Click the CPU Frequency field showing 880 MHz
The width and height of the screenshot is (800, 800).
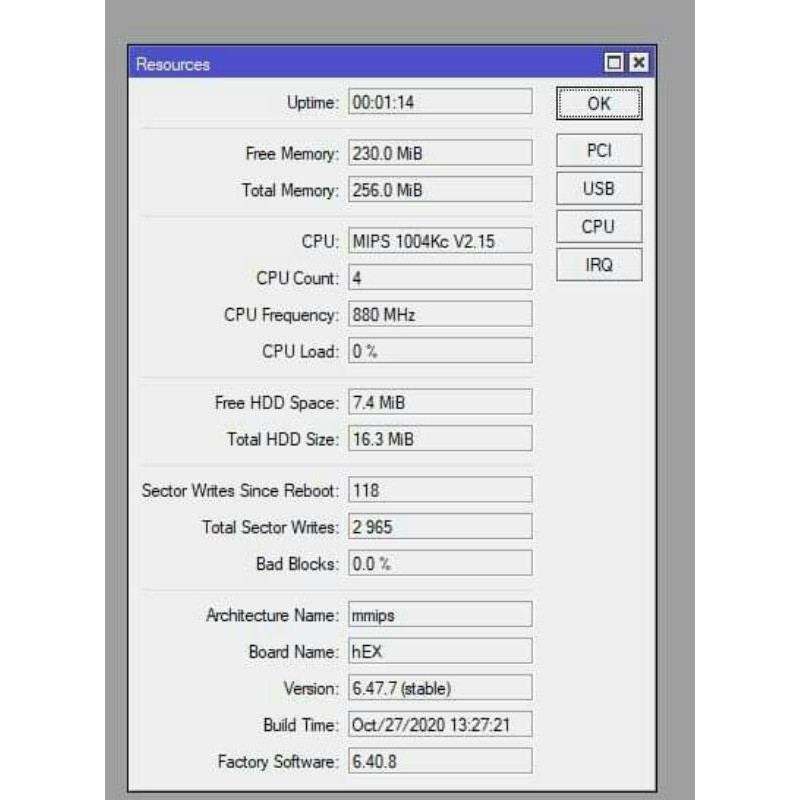tap(438, 314)
